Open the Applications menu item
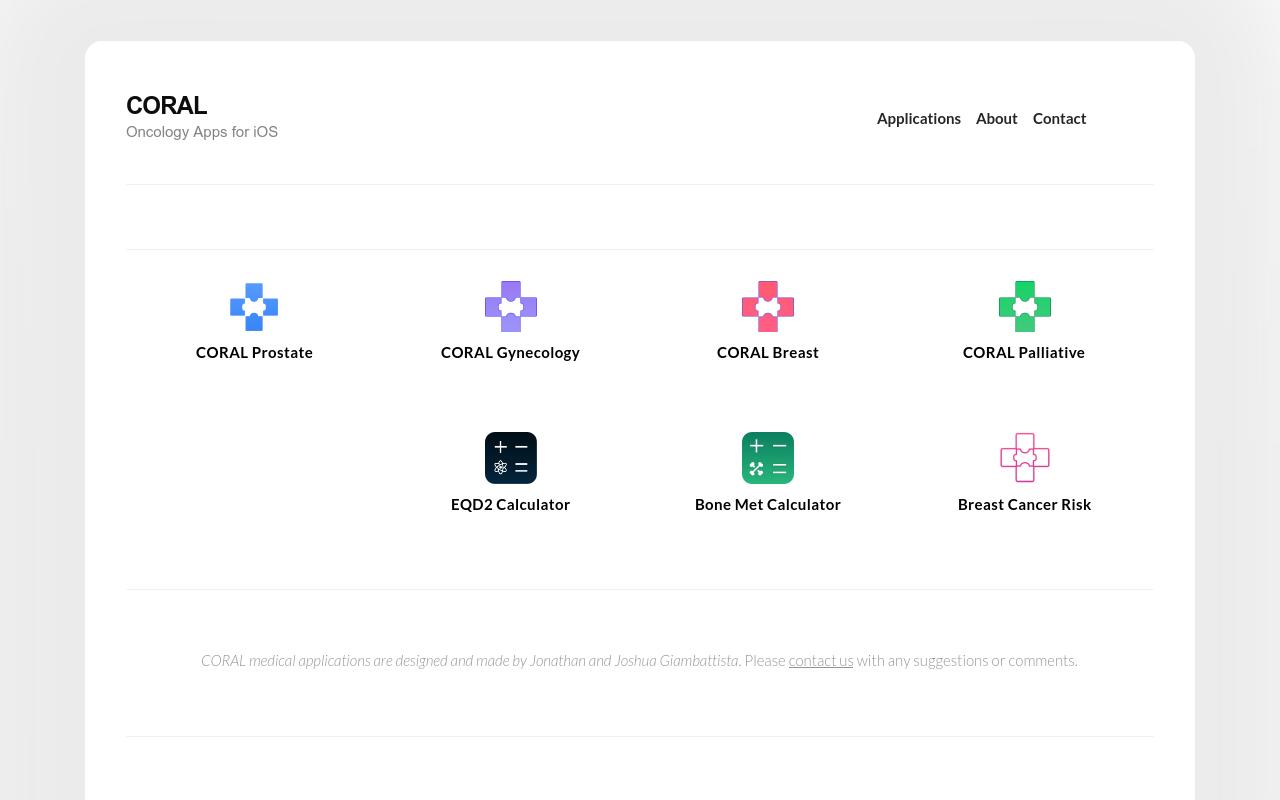Image resolution: width=1280 pixels, height=800 pixels. point(918,118)
